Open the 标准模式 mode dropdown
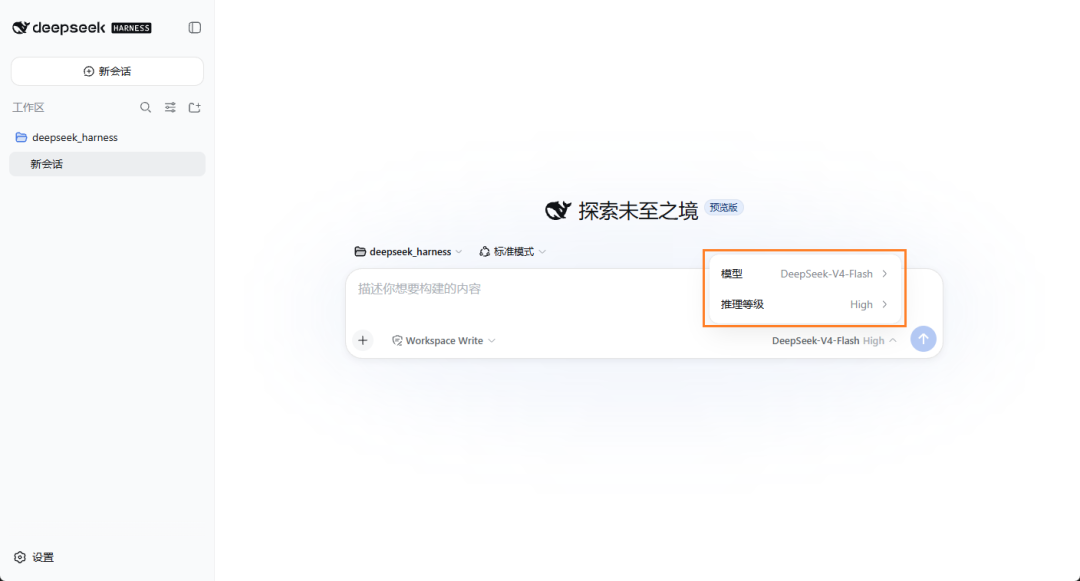 (513, 252)
